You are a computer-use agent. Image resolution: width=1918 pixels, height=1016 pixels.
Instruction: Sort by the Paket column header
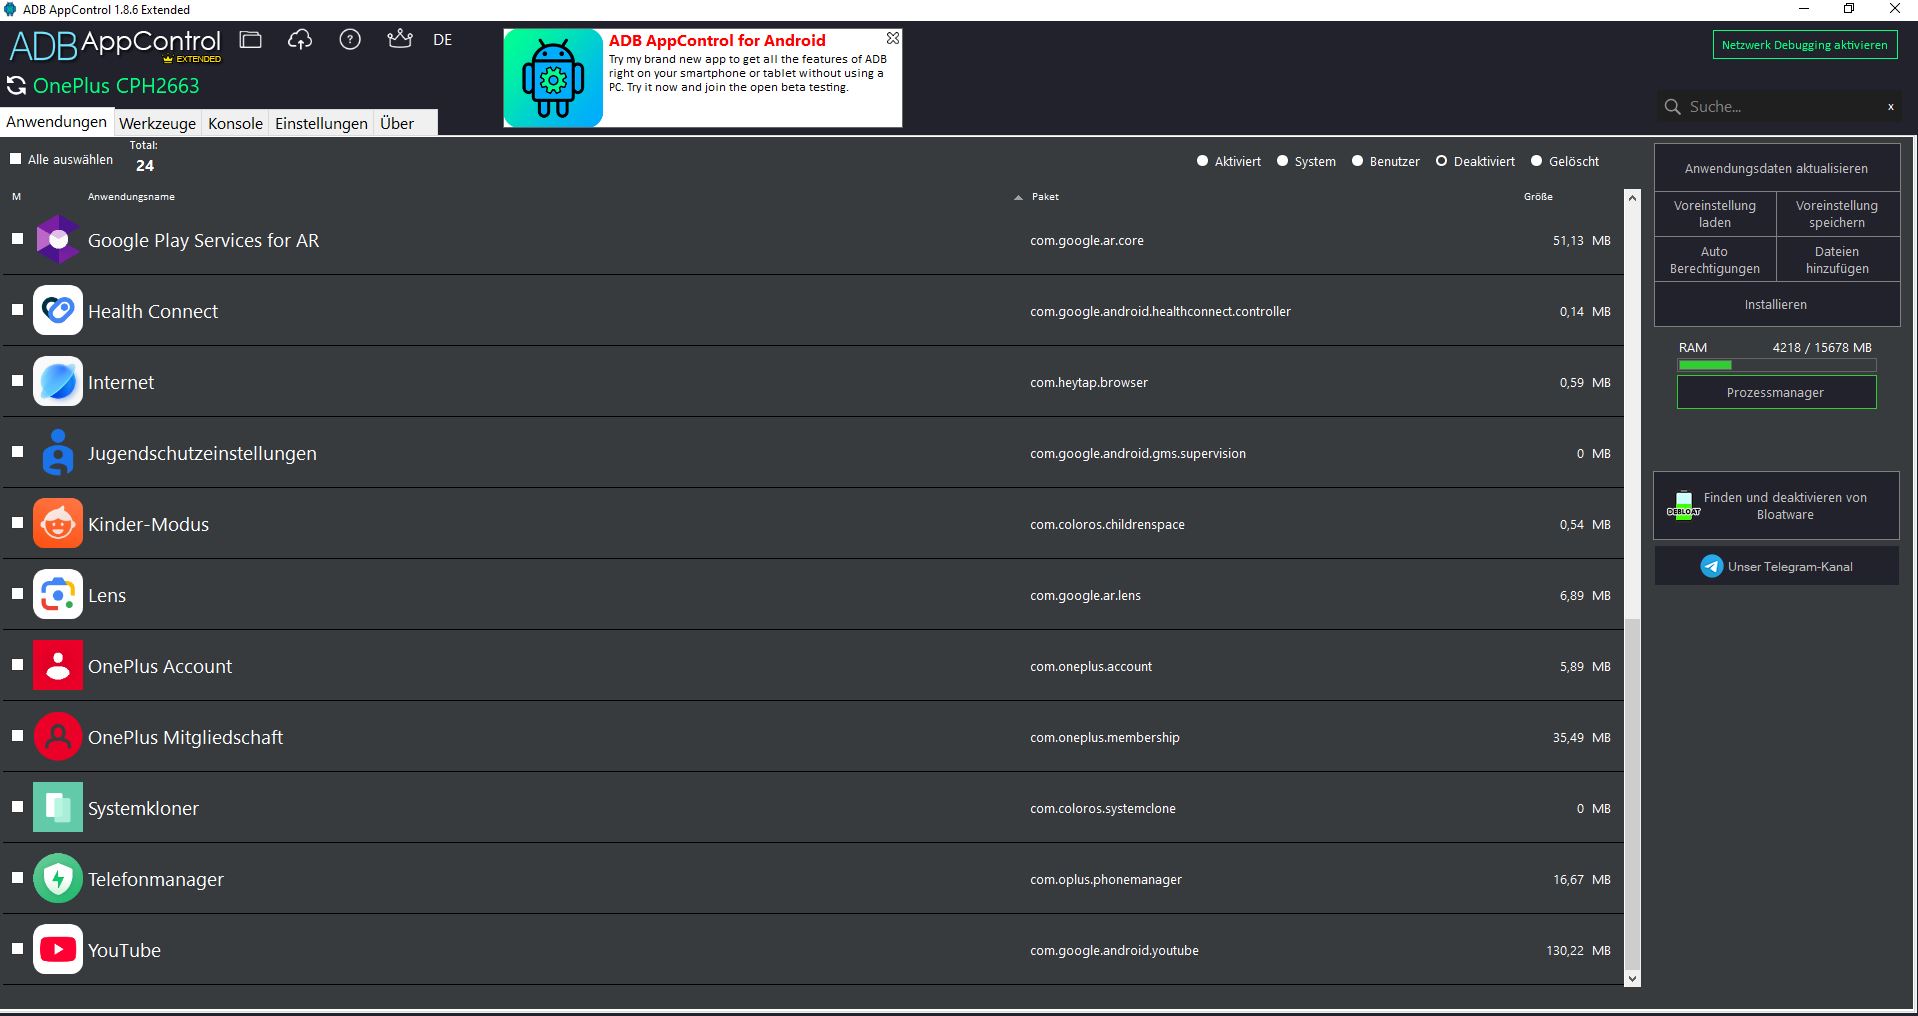1045,197
